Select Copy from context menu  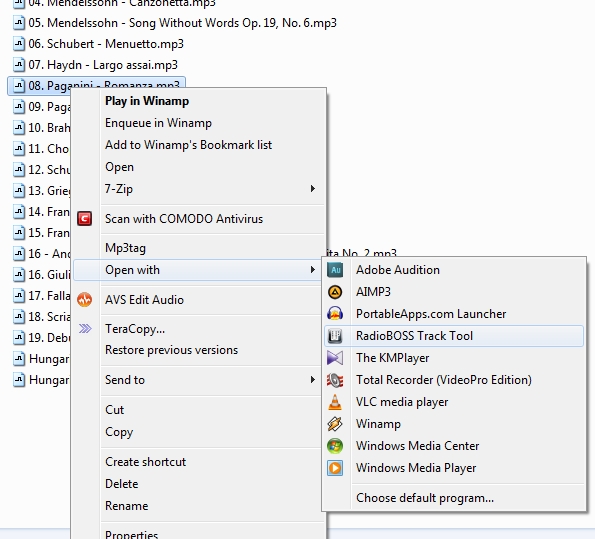(x=119, y=432)
